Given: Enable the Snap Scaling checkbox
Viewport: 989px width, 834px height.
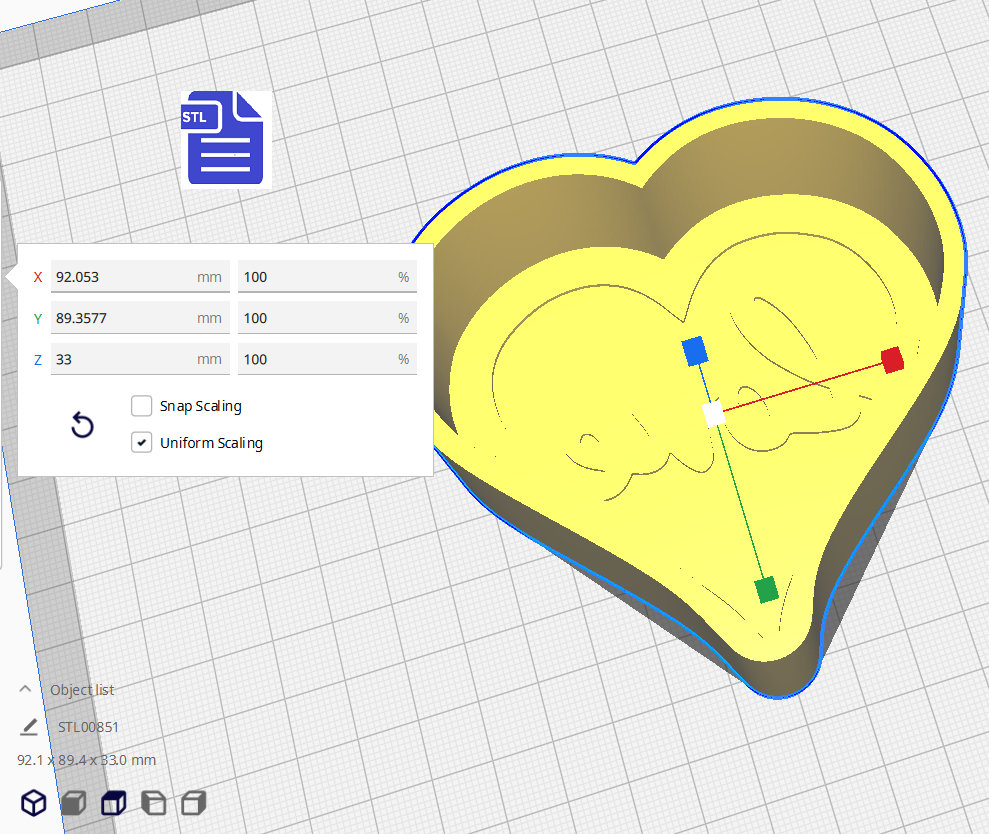Looking at the screenshot, I should 141,406.
